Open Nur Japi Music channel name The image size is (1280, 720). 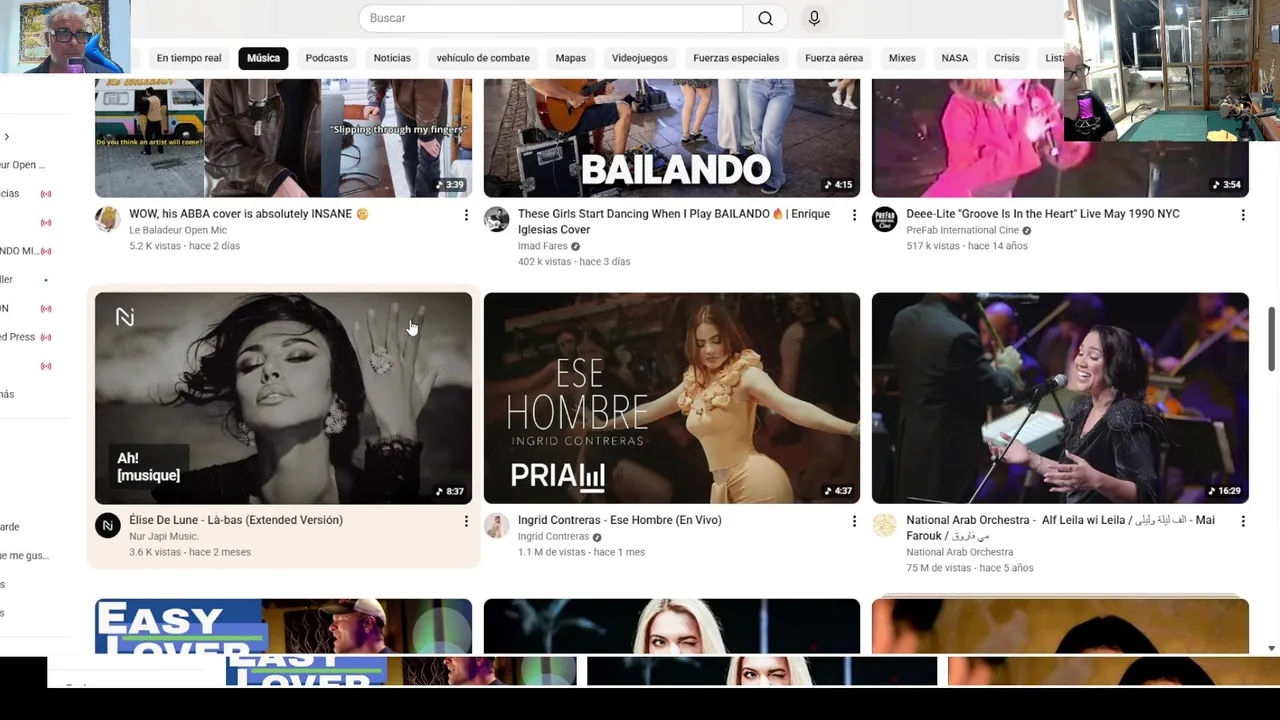[163, 536]
